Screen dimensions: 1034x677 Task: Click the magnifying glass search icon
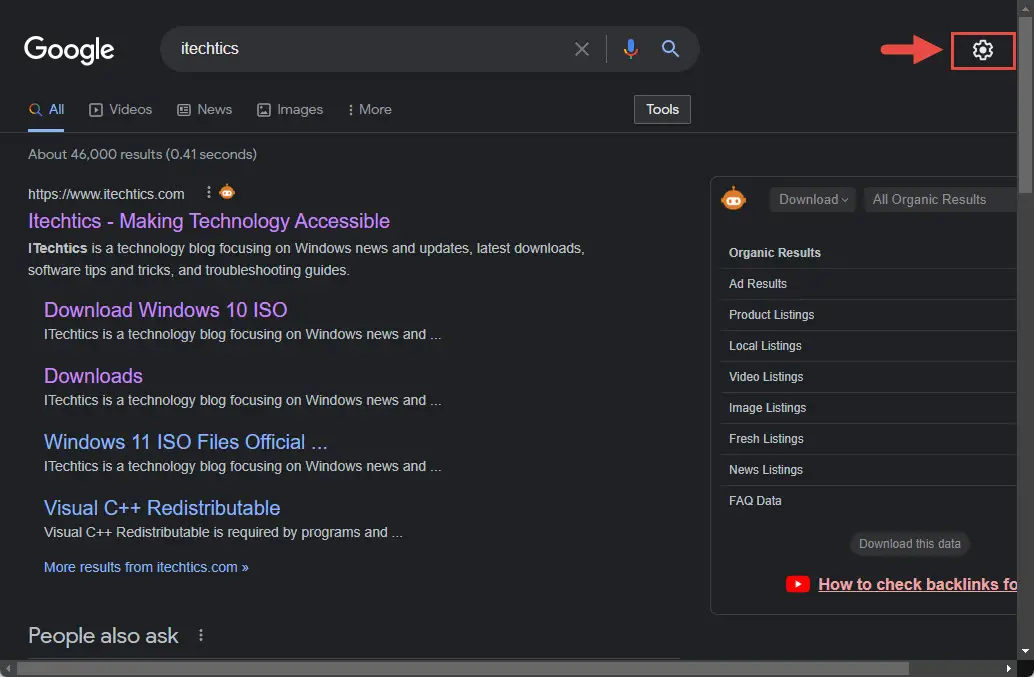(670, 48)
